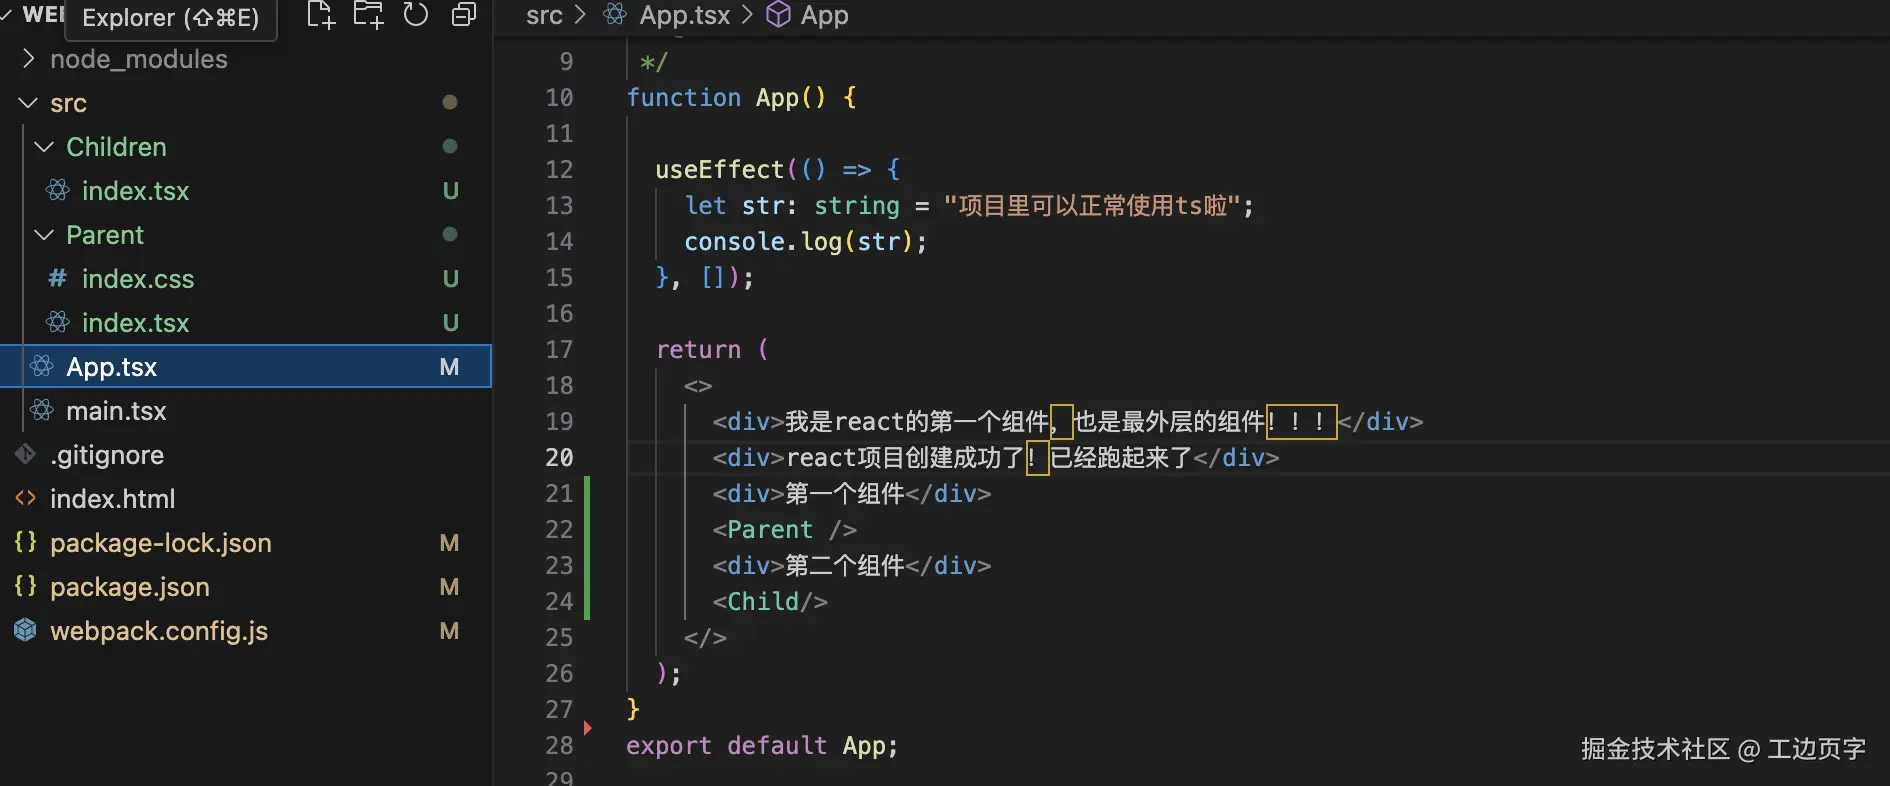Screen dimensions: 1890x786
Task: Select package-lock.json in Explorer
Action: (161, 543)
